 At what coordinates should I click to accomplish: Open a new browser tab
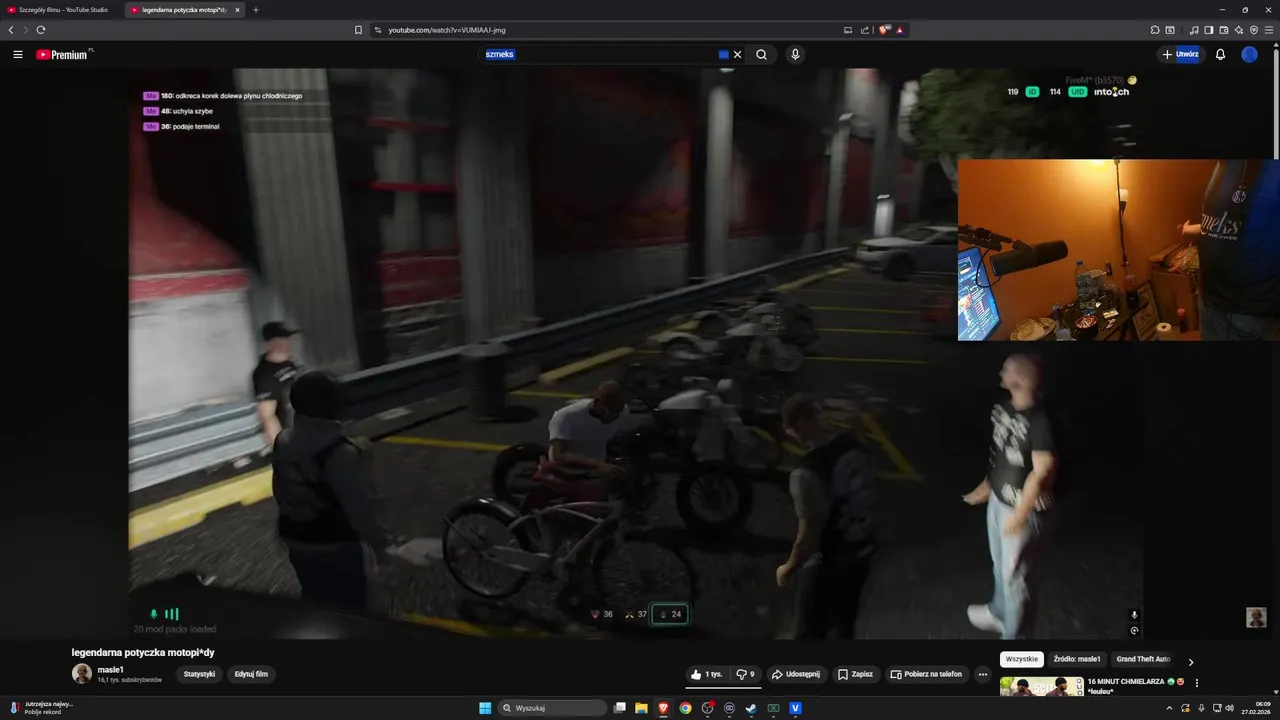[256, 10]
